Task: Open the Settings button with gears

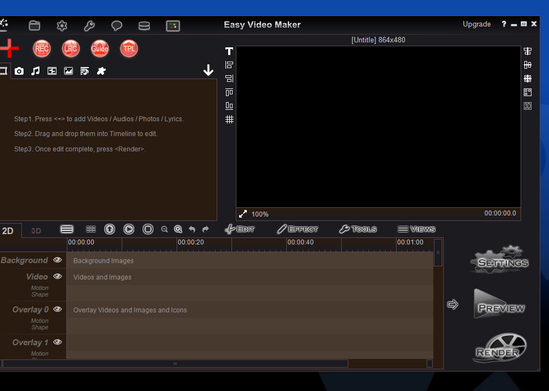Action: click(x=500, y=260)
